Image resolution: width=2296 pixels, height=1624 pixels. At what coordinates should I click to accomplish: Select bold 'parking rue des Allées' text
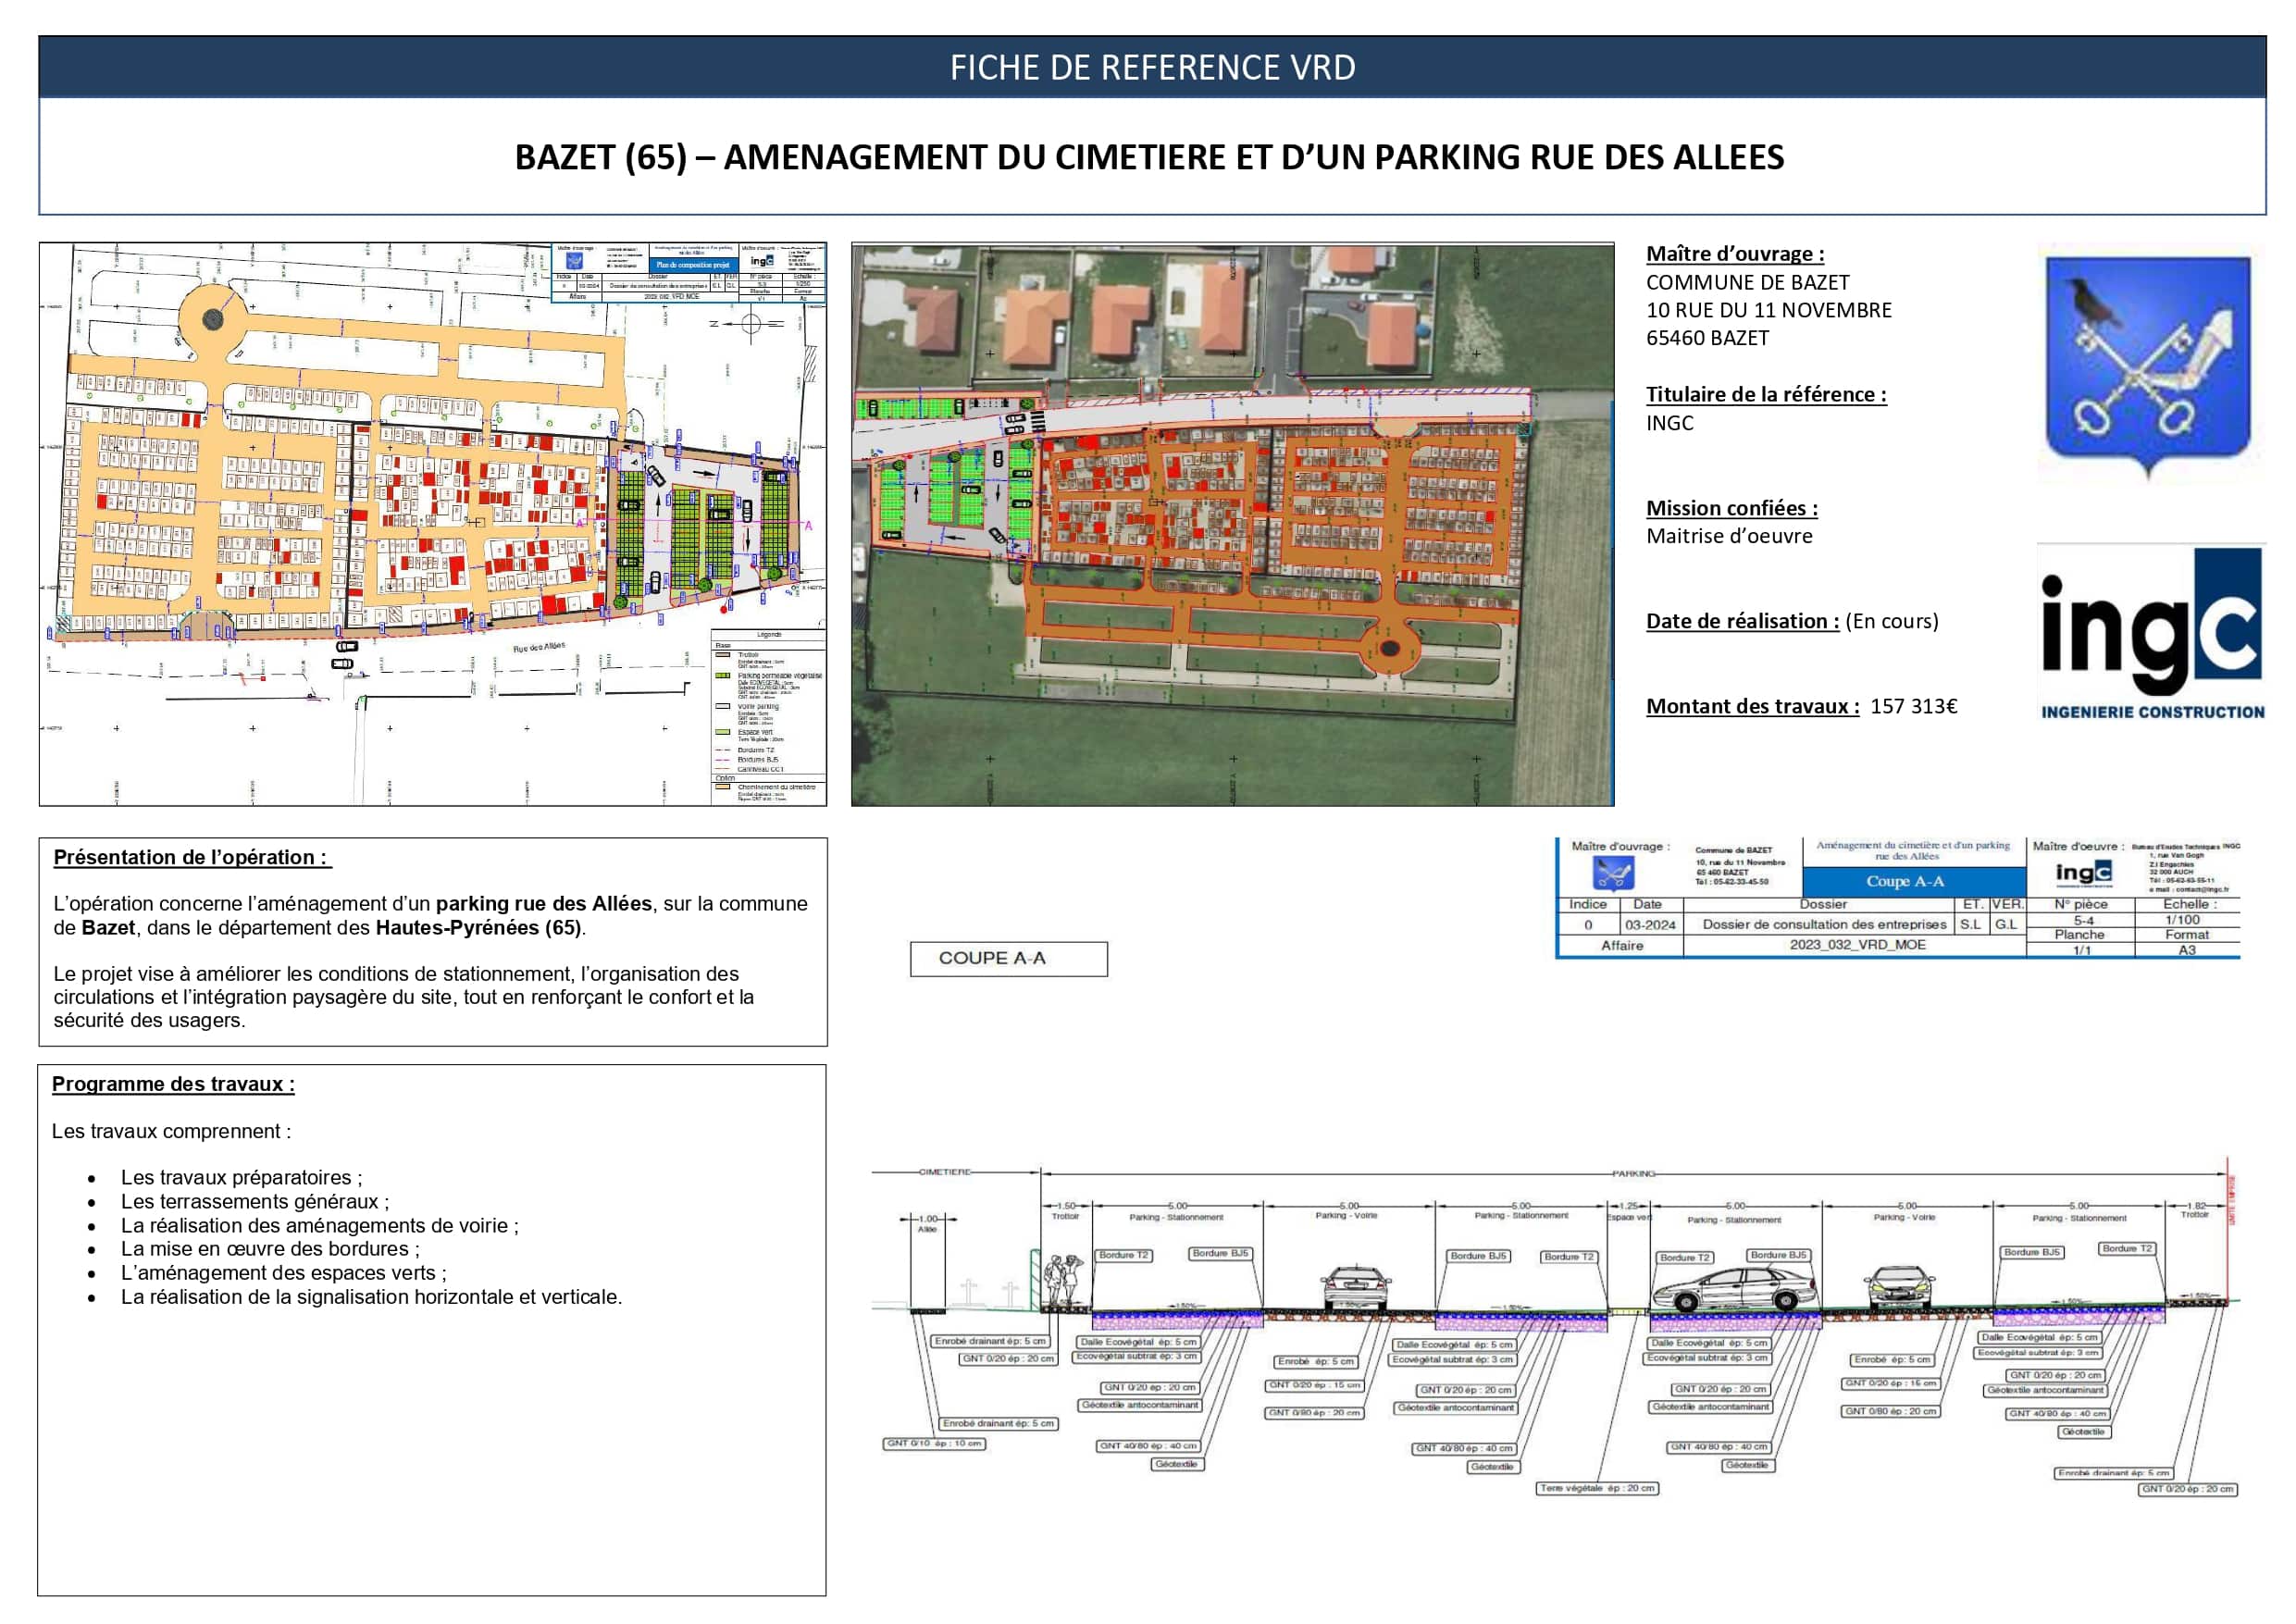tap(544, 903)
